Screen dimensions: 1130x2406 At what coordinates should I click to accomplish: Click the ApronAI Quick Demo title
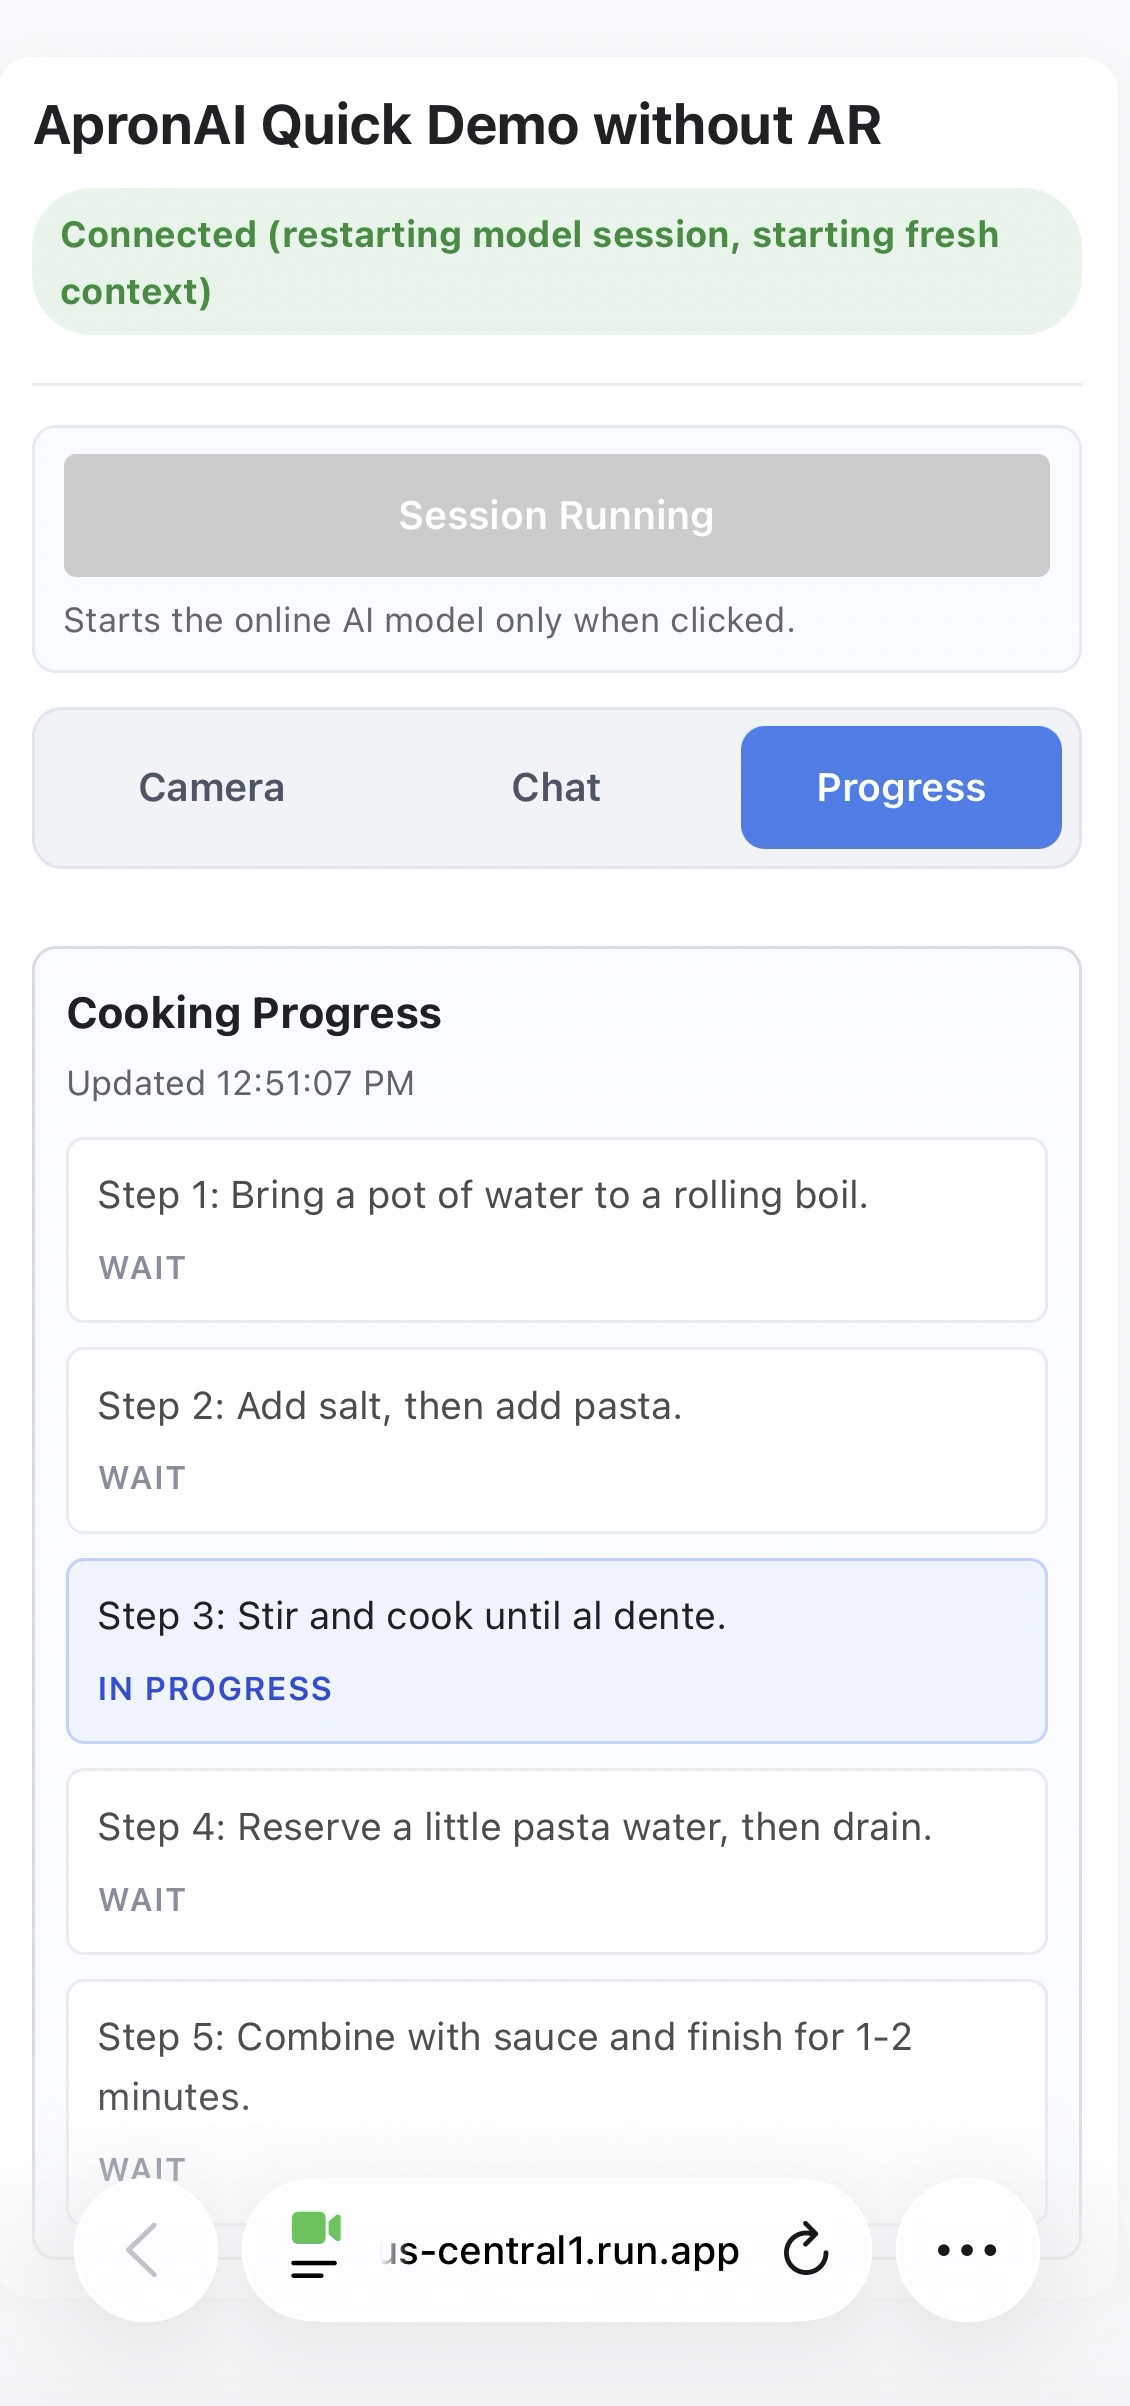pyautogui.click(x=458, y=126)
